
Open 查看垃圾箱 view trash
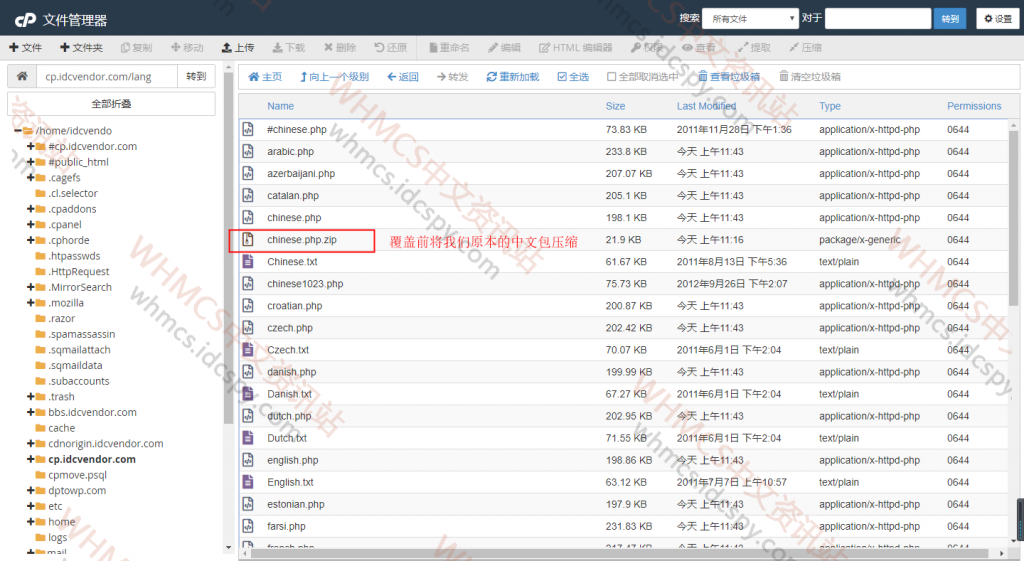tap(729, 77)
